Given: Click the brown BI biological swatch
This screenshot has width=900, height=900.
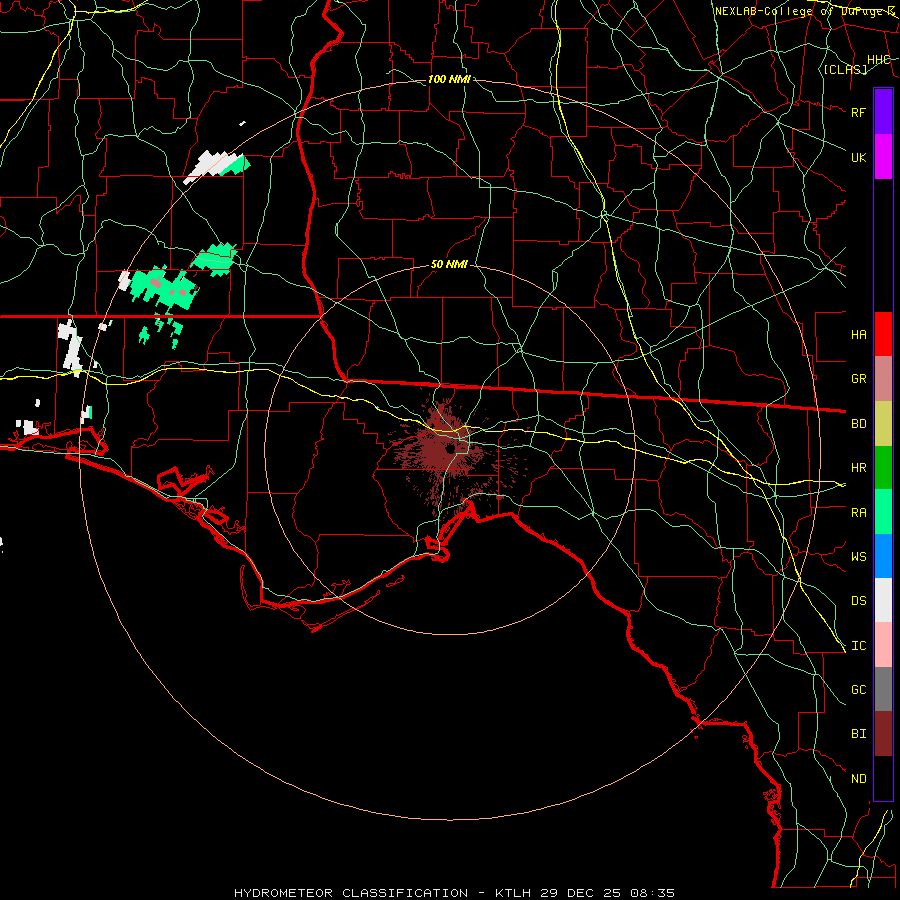Looking at the screenshot, I should pos(883,734).
